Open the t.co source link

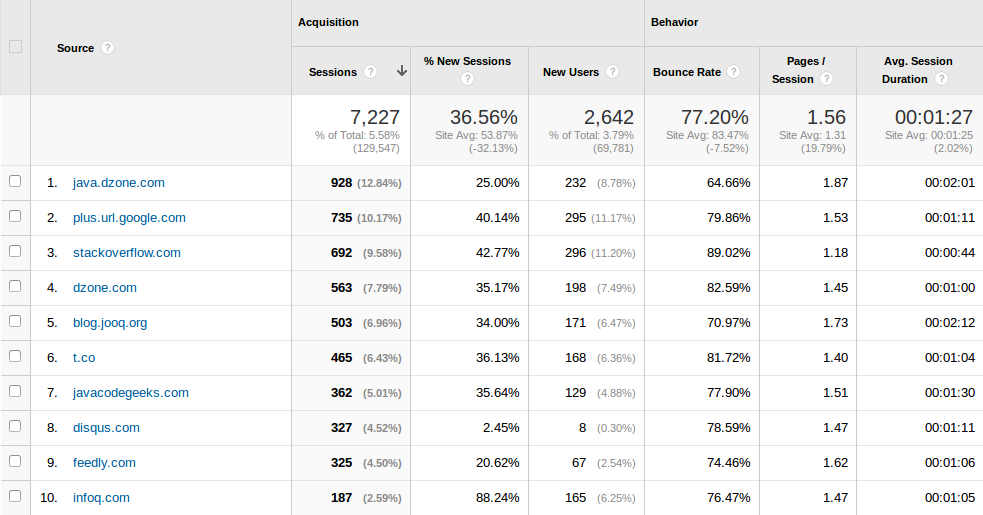coord(84,358)
